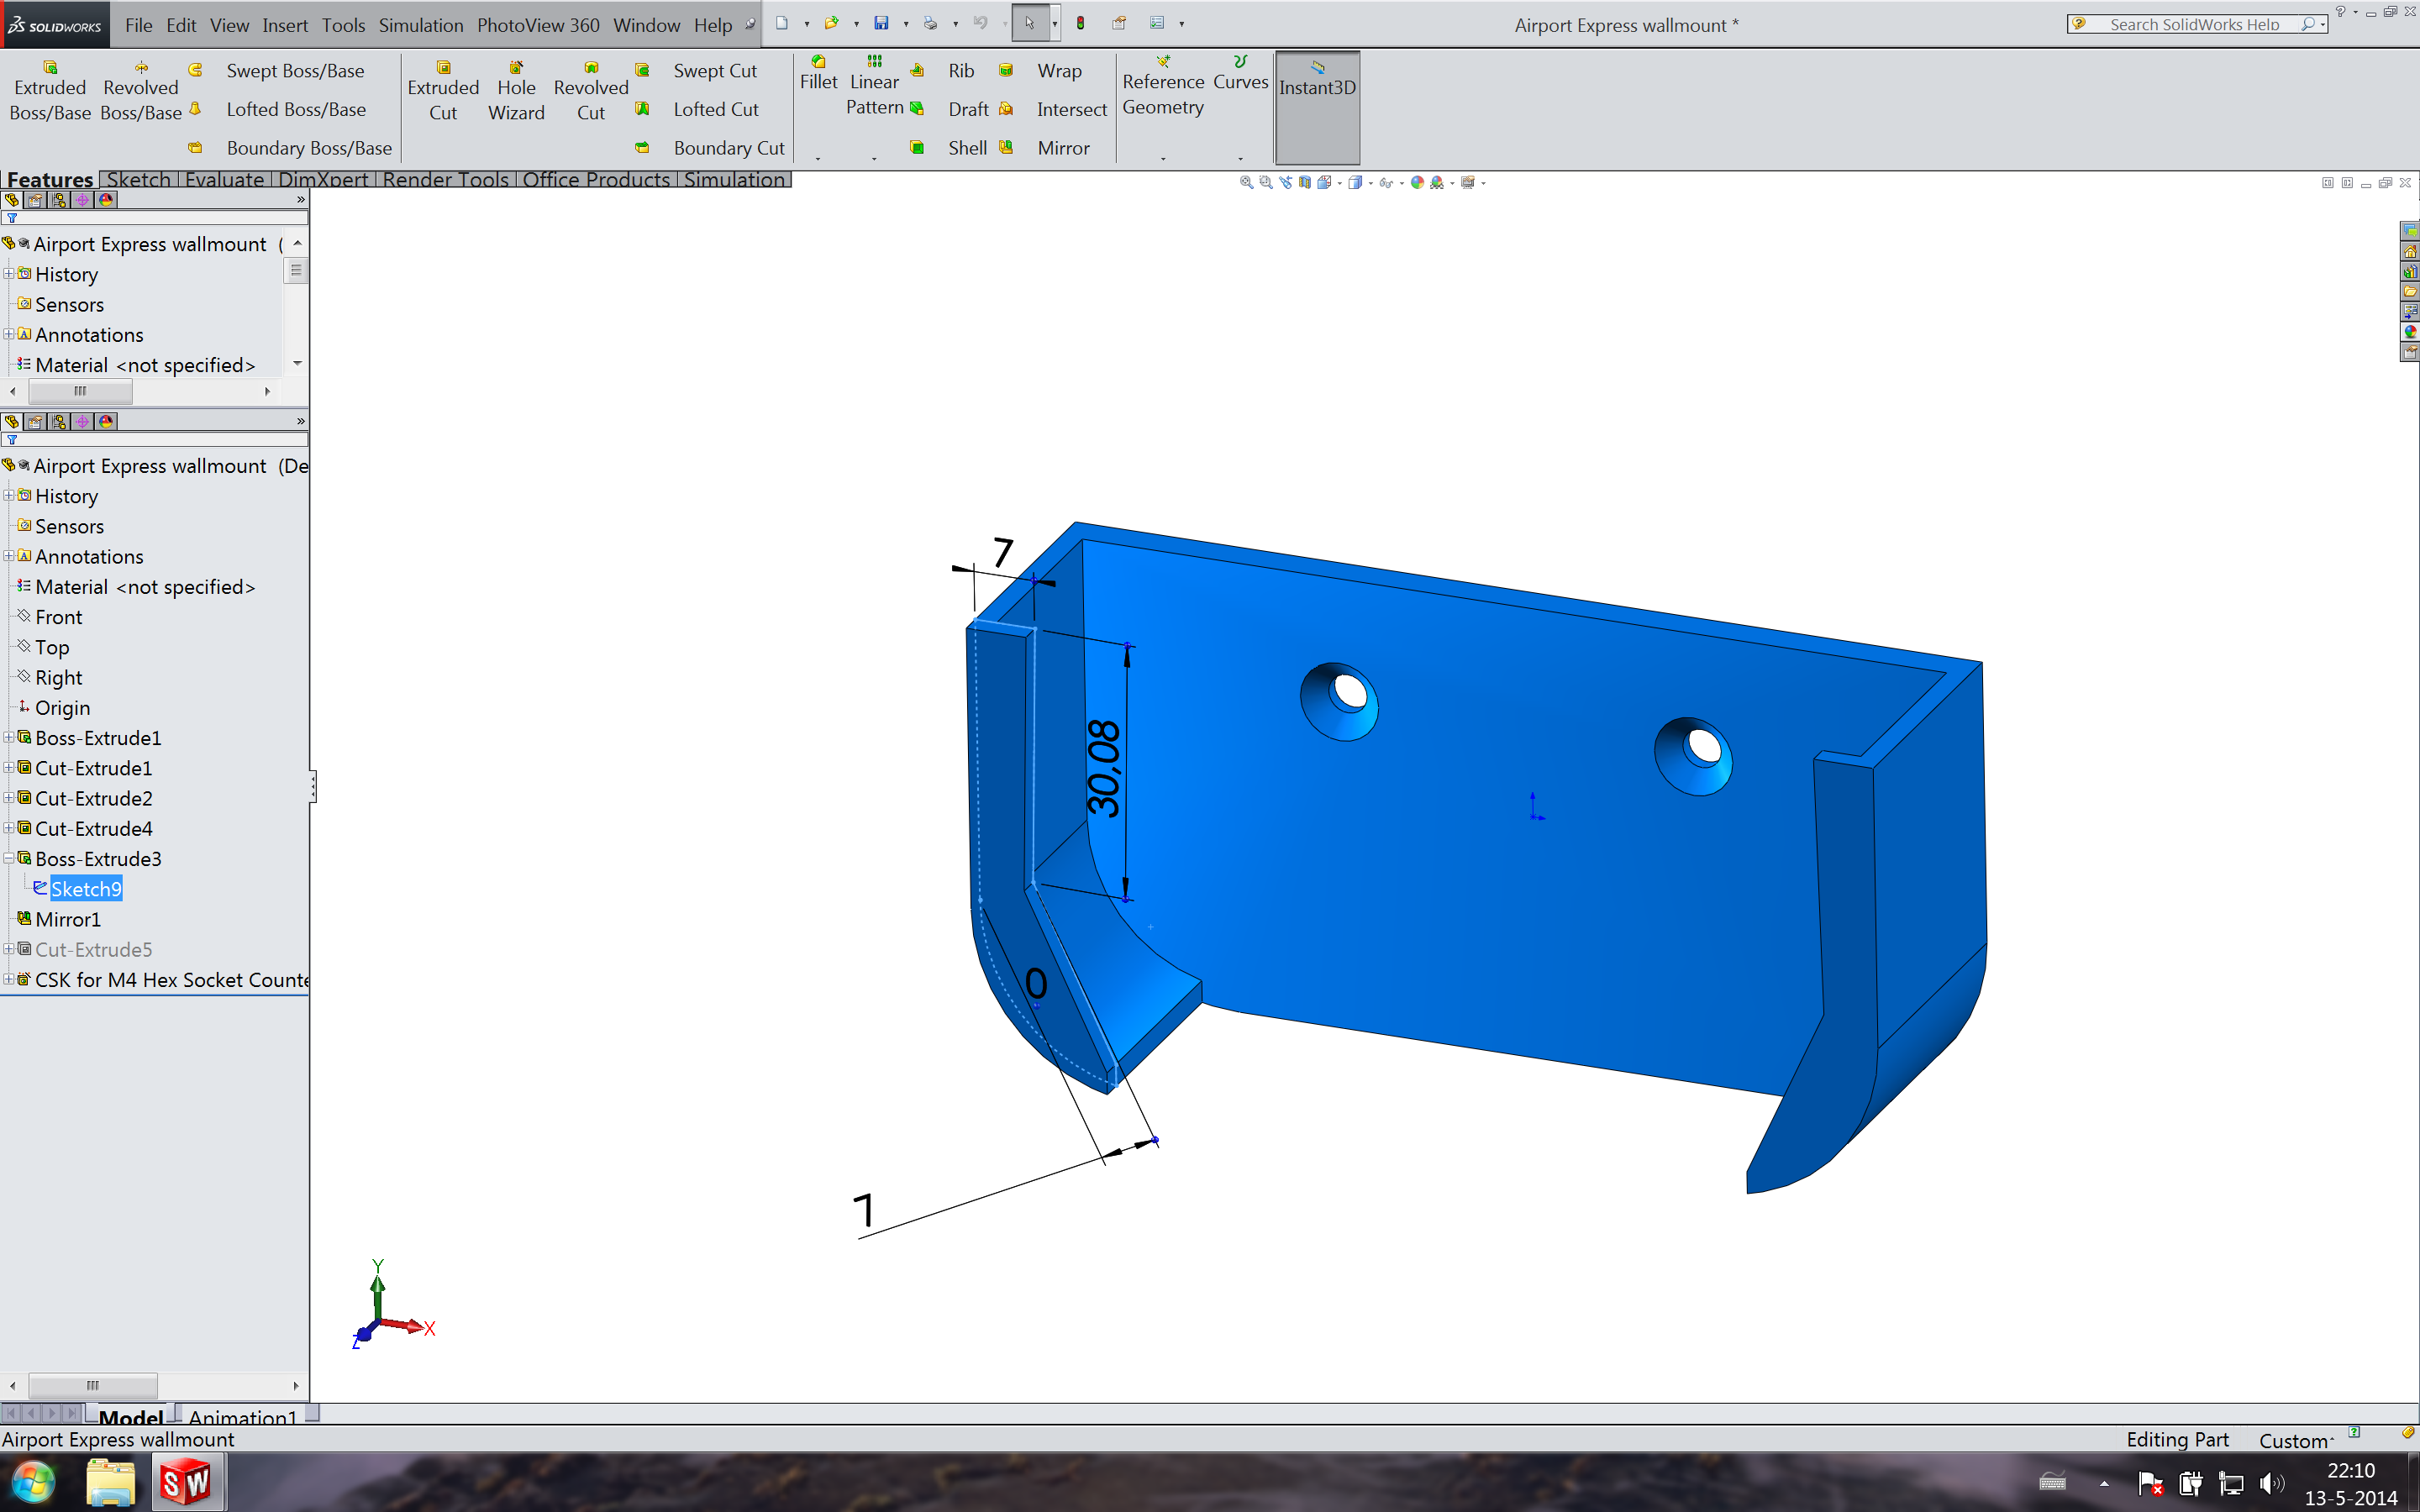Open the Custom units status bar selector
Image resolution: width=2420 pixels, height=1512 pixels.
click(2297, 1439)
